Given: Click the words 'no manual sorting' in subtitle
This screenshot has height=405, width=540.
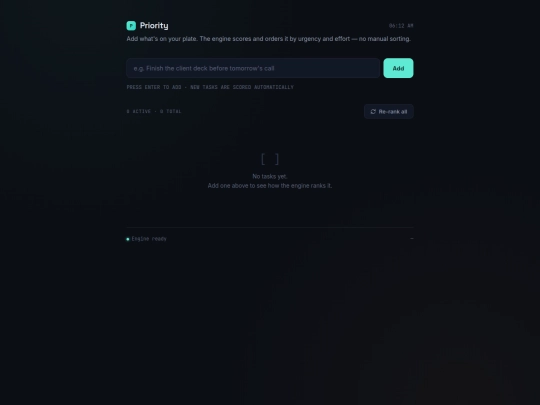Looking at the screenshot, I should coord(385,39).
